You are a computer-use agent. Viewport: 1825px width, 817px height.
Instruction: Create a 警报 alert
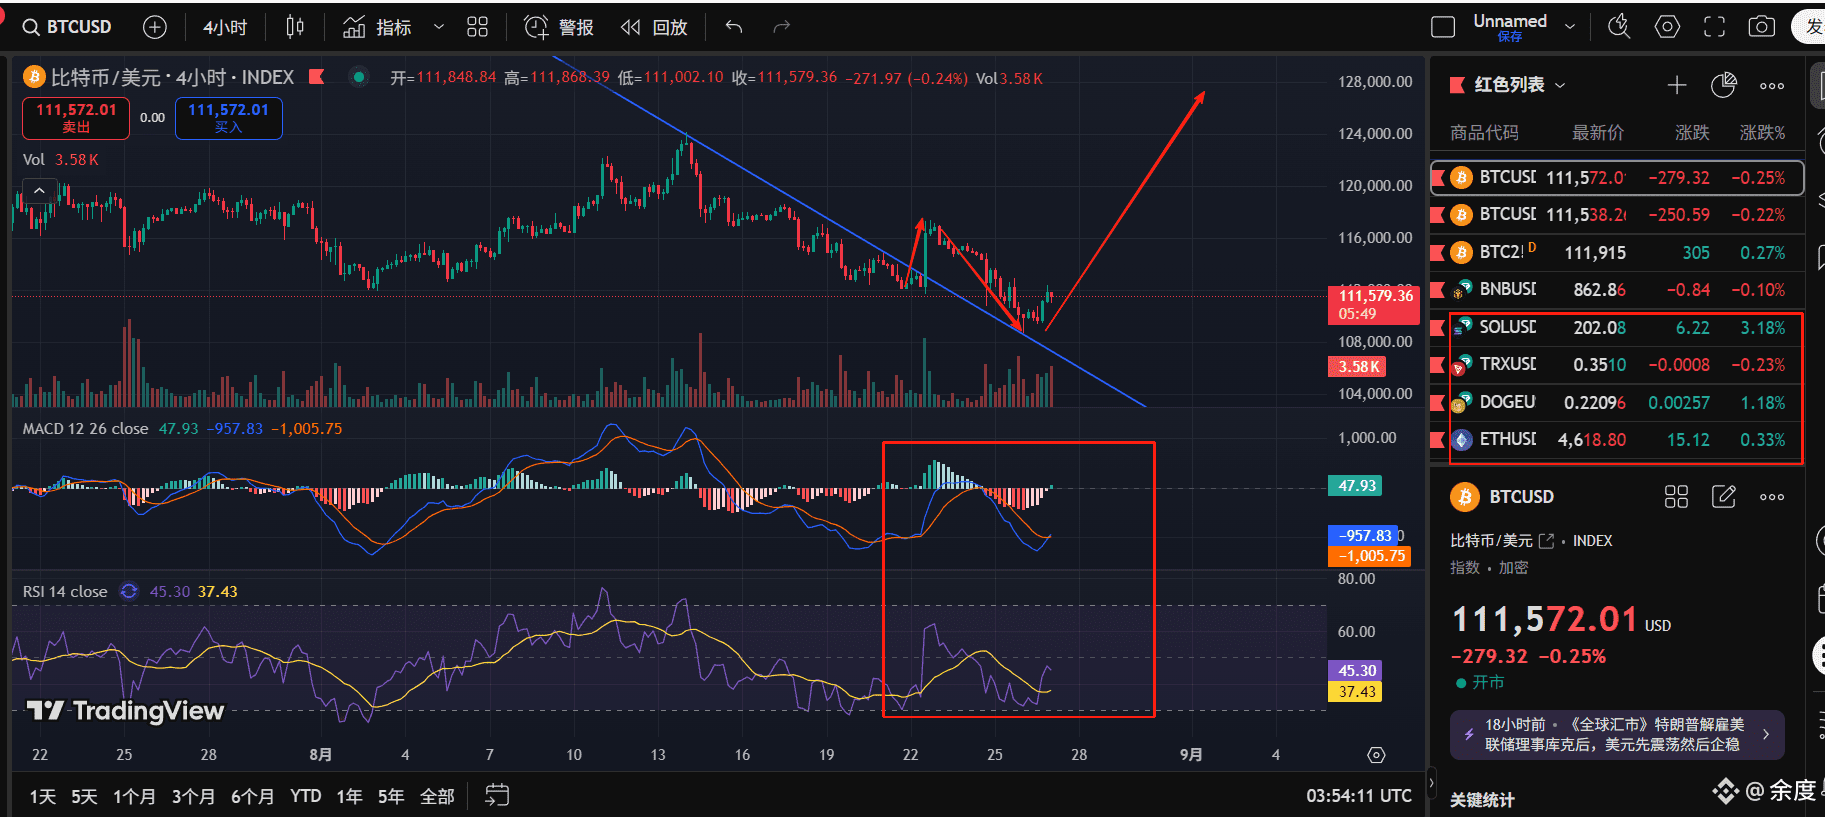click(x=559, y=27)
